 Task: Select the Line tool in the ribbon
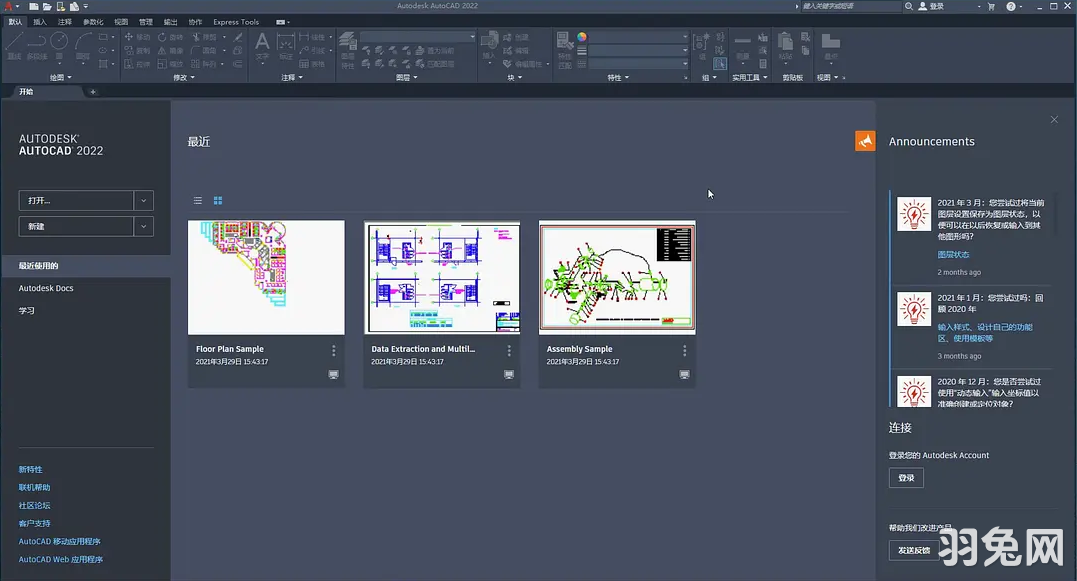(14, 42)
